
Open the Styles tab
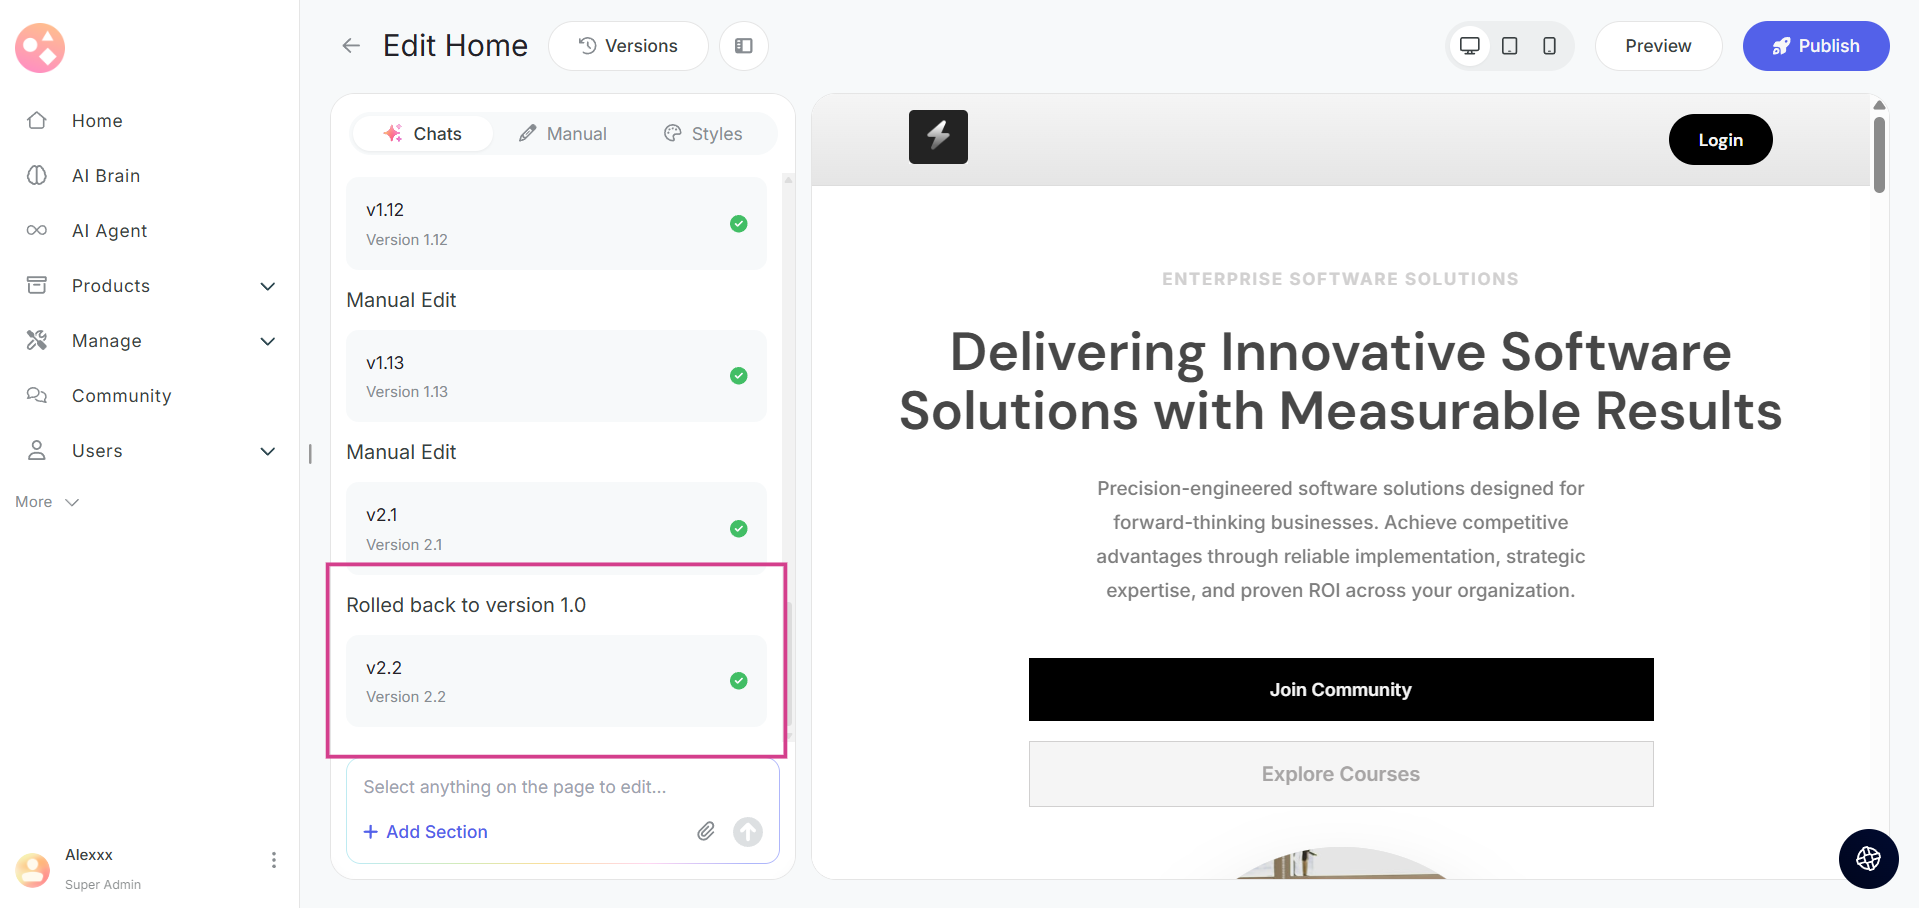coord(703,134)
